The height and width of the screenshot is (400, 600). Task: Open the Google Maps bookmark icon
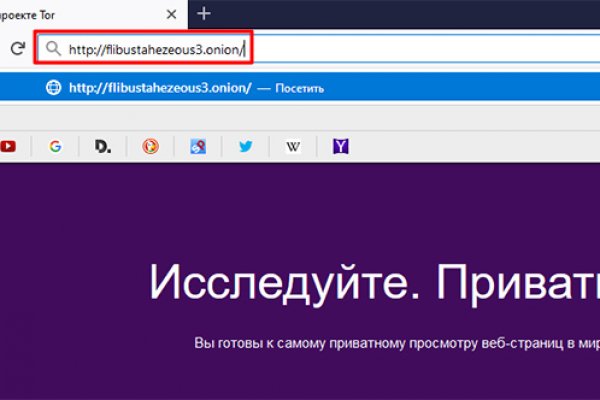[198, 147]
